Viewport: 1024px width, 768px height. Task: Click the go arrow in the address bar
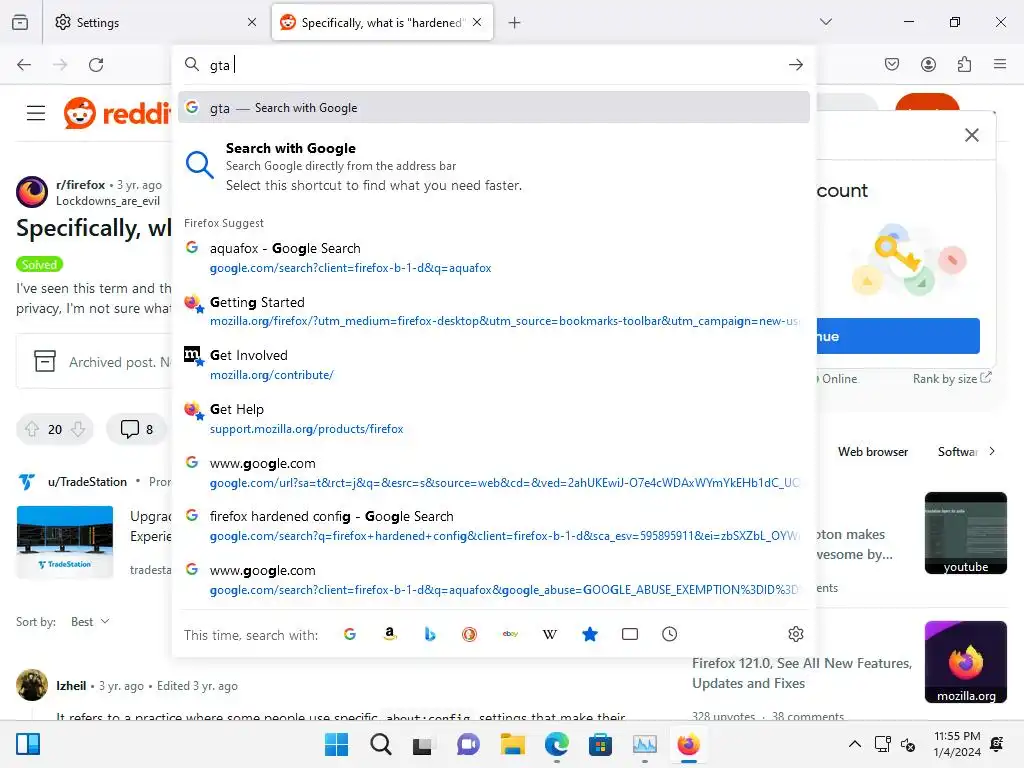[x=795, y=65]
